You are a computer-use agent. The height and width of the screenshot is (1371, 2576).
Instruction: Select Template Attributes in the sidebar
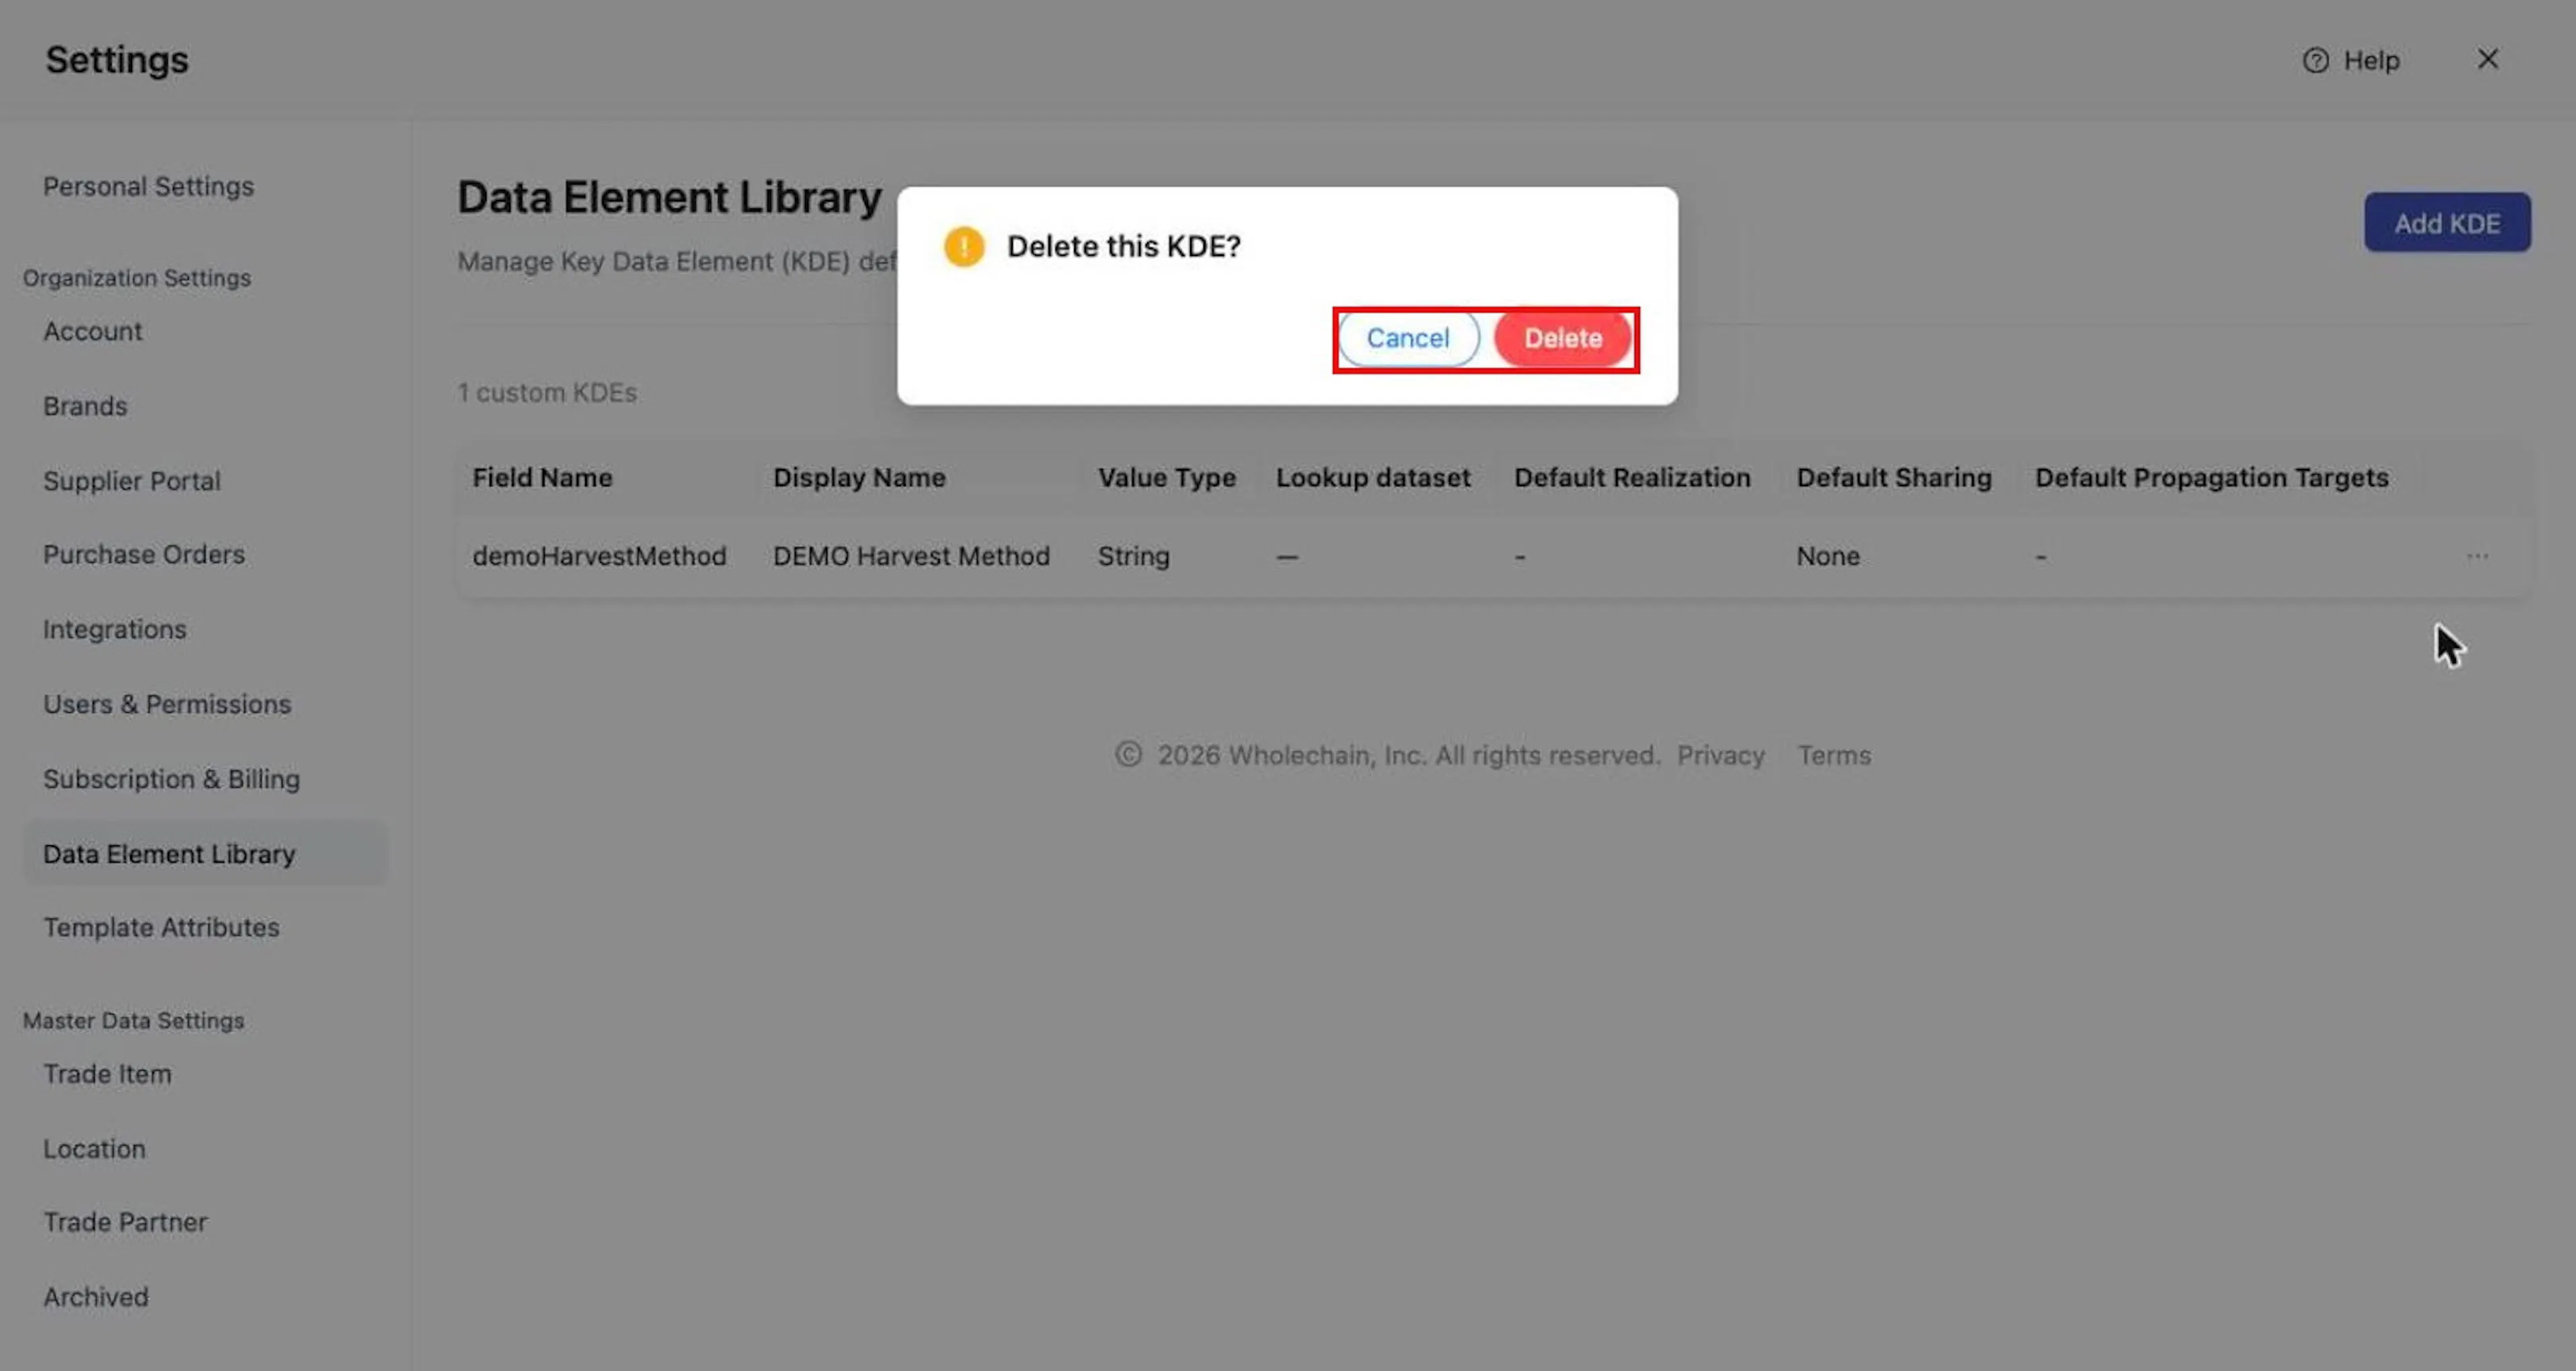click(161, 927)
